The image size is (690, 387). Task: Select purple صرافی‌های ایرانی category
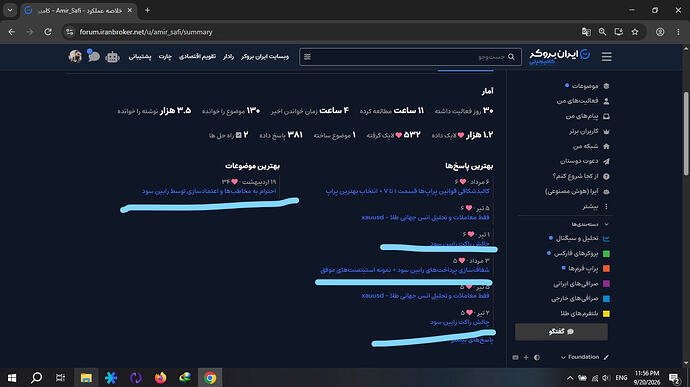coord(581,284)
